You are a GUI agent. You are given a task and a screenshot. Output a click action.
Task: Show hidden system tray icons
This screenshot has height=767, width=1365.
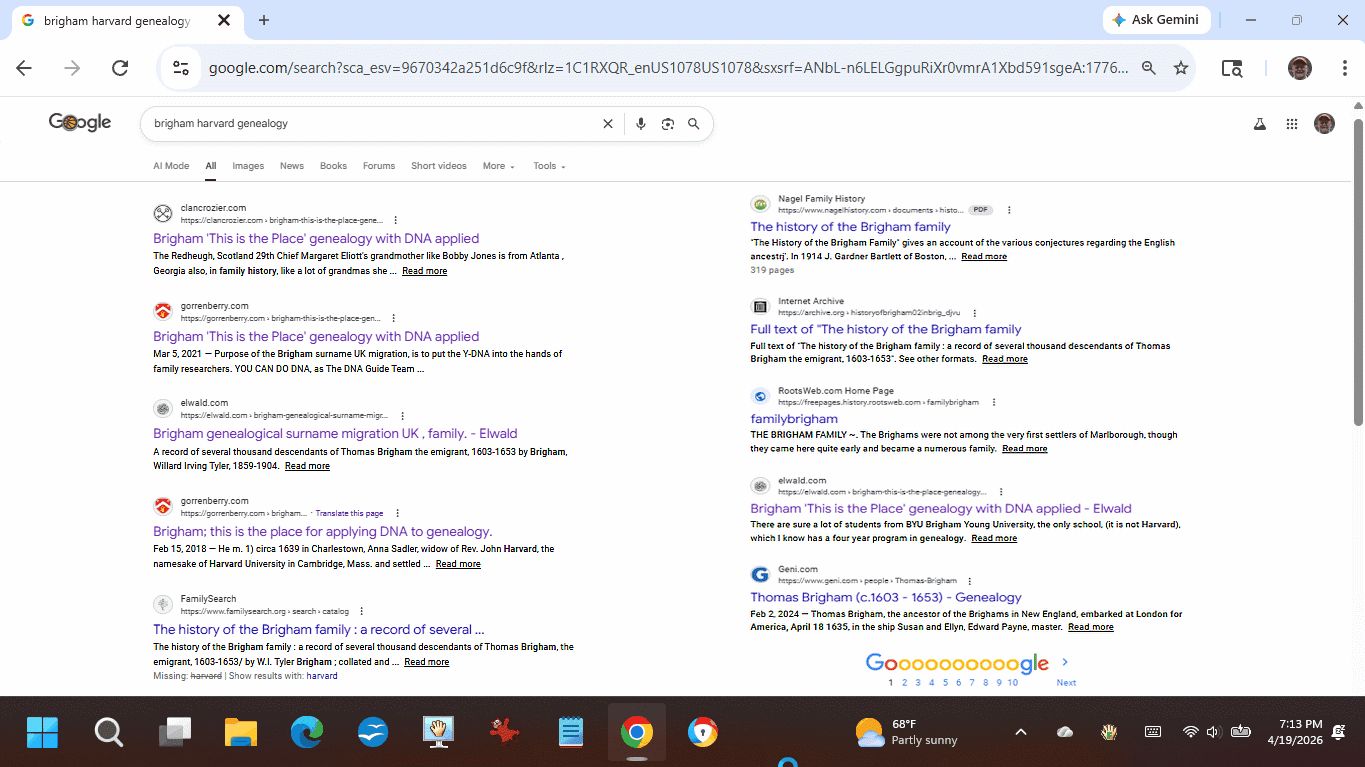click(x=1021, y=732)
